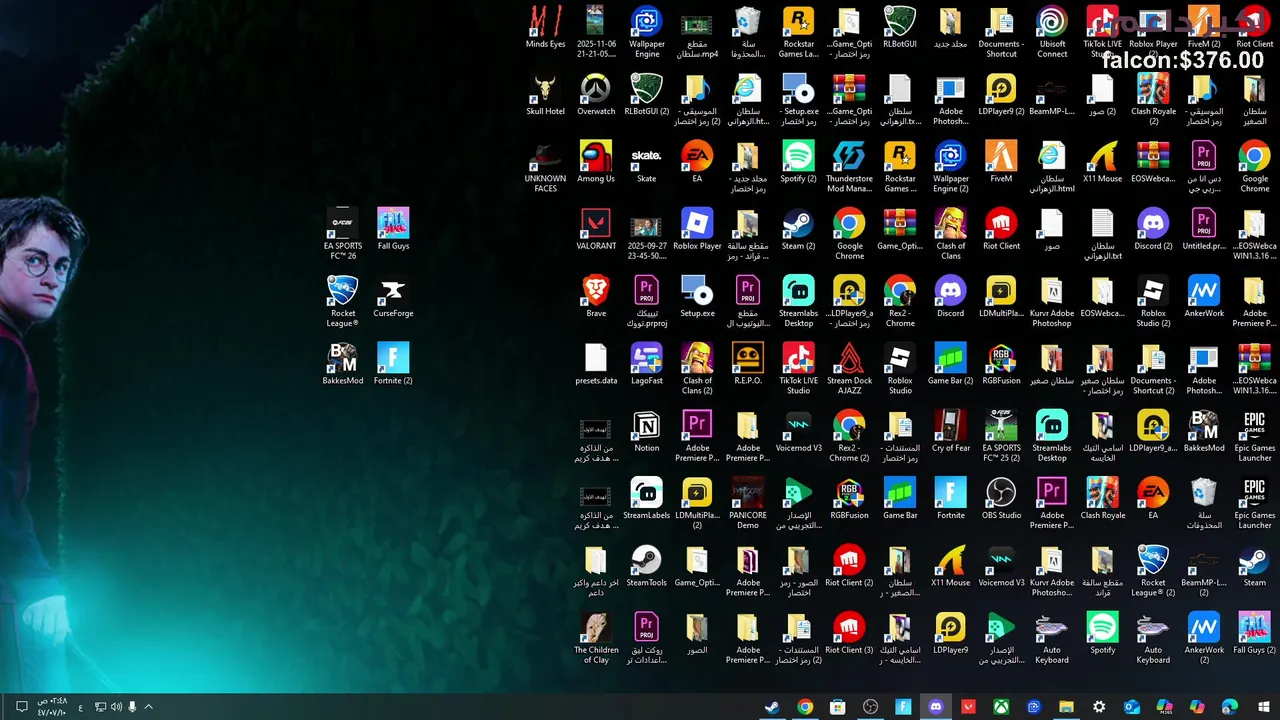
Task: Open the Ubisoft Connect desktop shortcut
Action: pyautogui.click(x=1052, y=33)
